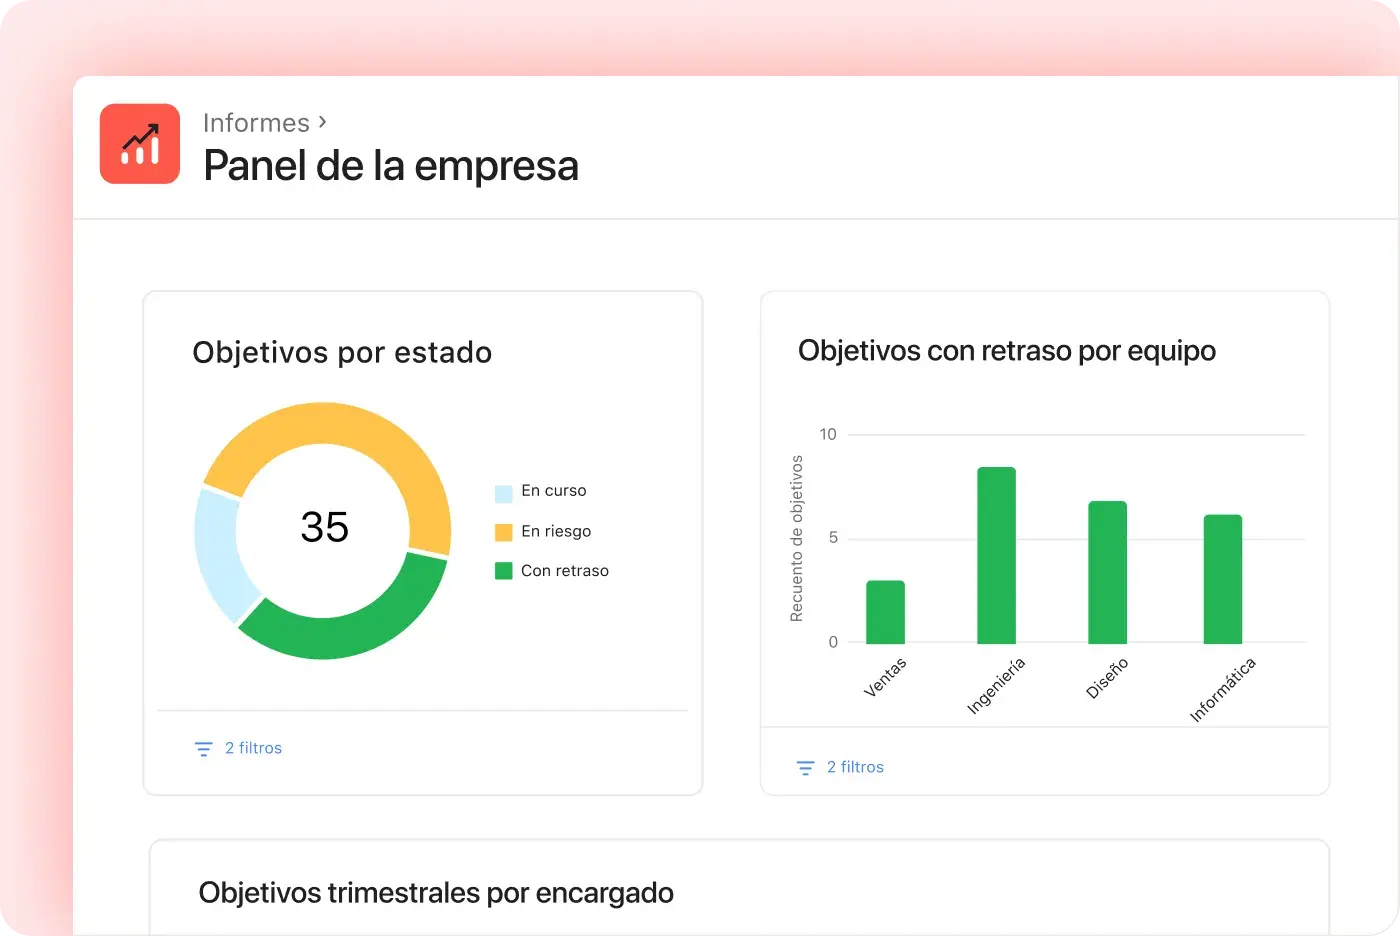Open 2 filtros link in Objetivos con retraso card
The height and width of the screenshot is (936, 1400).
(x=855, y=767)
